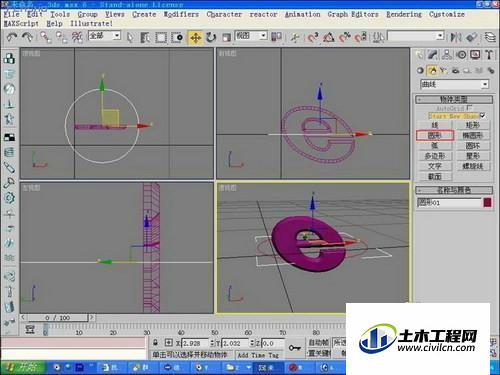
Task: Click the 多边形 polygon shape button
Action: click(x=435, y=156)
